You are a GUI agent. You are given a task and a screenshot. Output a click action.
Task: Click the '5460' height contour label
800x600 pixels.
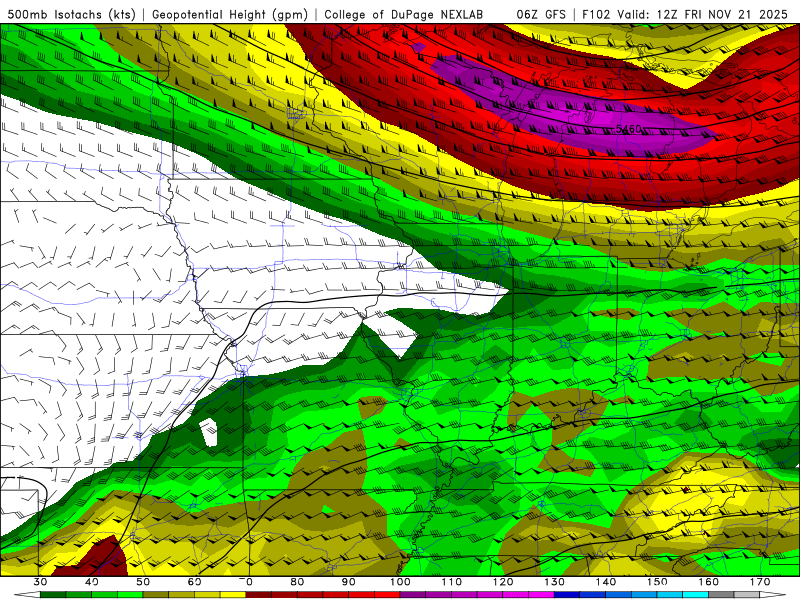pos(629,129)
